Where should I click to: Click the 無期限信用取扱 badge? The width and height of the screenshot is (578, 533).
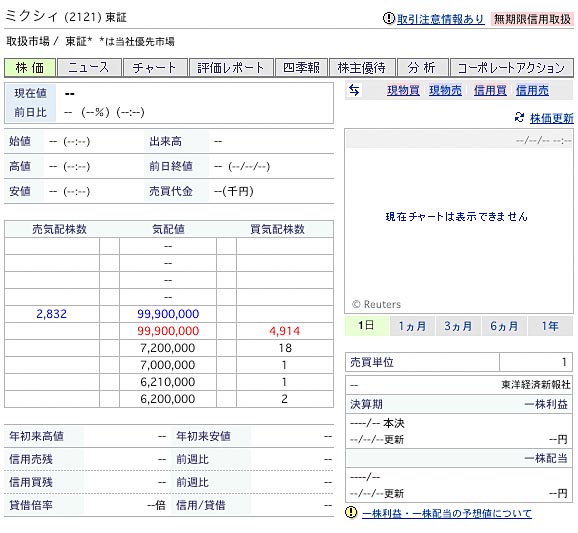click(532, 19)
